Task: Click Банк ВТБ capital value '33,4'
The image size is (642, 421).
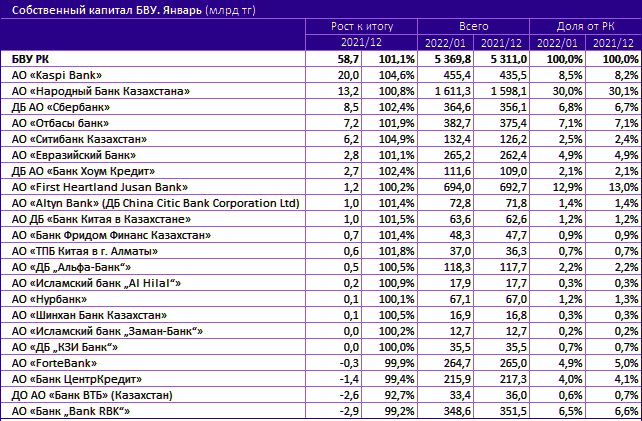Action: coord(460,395)
